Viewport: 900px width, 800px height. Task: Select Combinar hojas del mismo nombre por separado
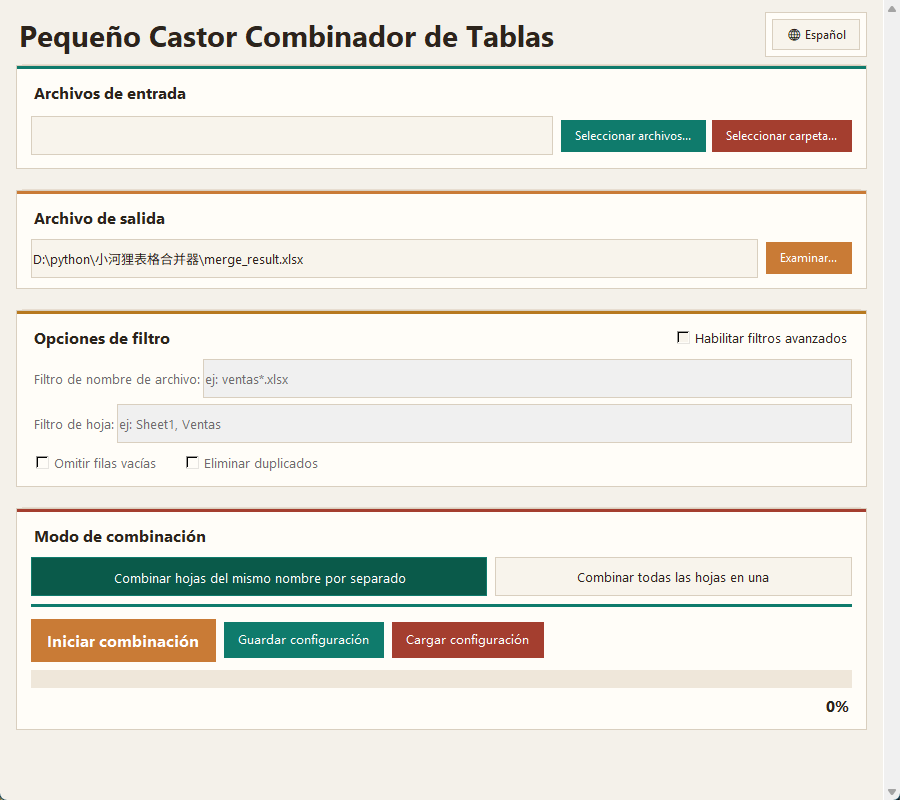(259, 577)
